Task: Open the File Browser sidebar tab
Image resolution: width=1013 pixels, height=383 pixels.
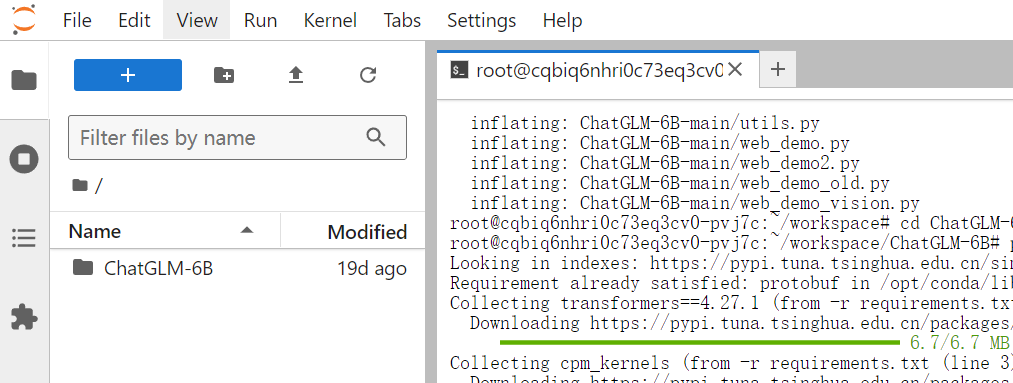Action: click(25, 81)
